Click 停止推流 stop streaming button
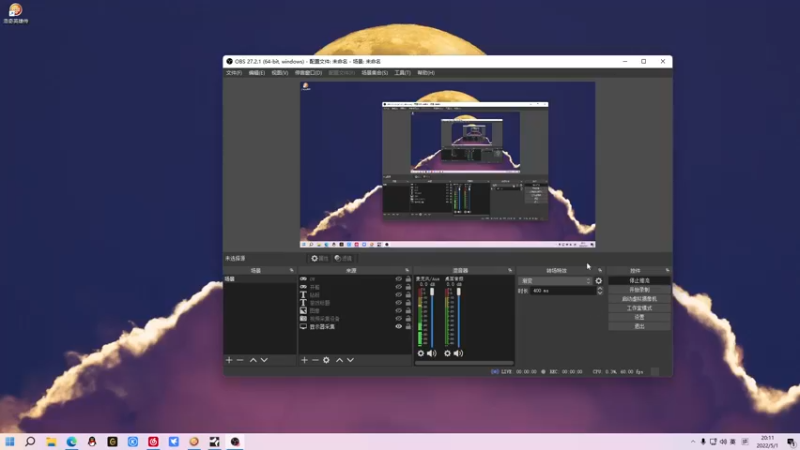Viewport: 800px width, 450px height. coord(639,281)
